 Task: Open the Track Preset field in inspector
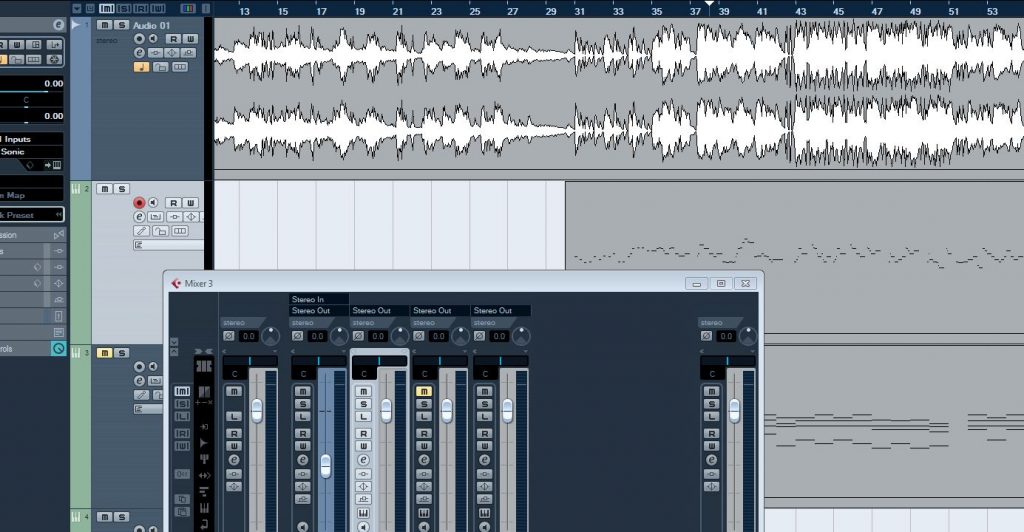pos(32,215)
